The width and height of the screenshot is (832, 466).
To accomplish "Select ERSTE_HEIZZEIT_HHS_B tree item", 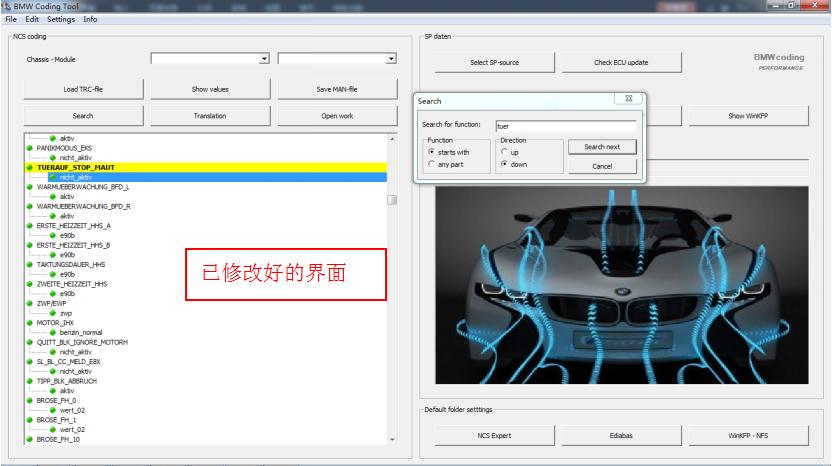I will (x=73, y=245).
